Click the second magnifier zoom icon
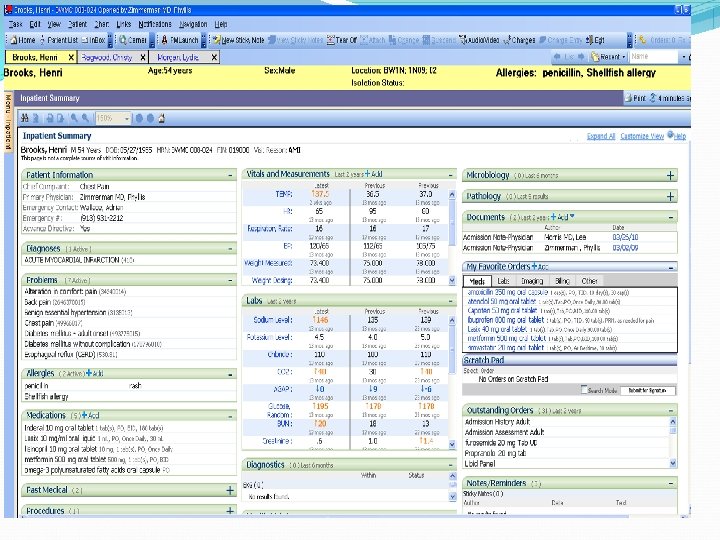This screenshot has height=540, width=720. (x=85, y=118)
